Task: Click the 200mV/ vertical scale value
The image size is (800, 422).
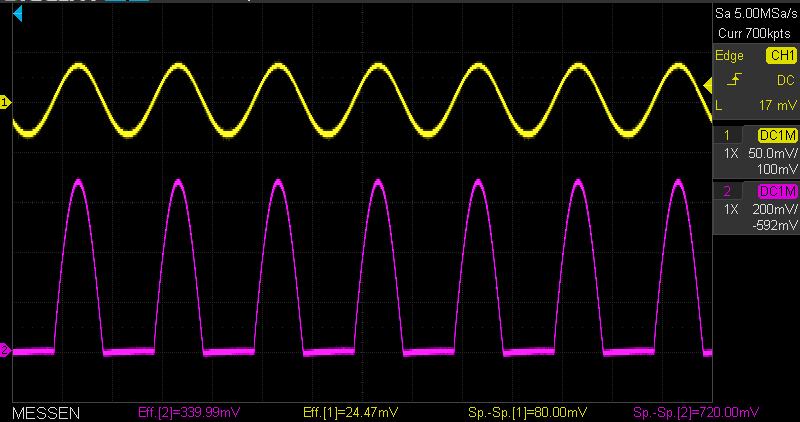Action: pos(774,209)
